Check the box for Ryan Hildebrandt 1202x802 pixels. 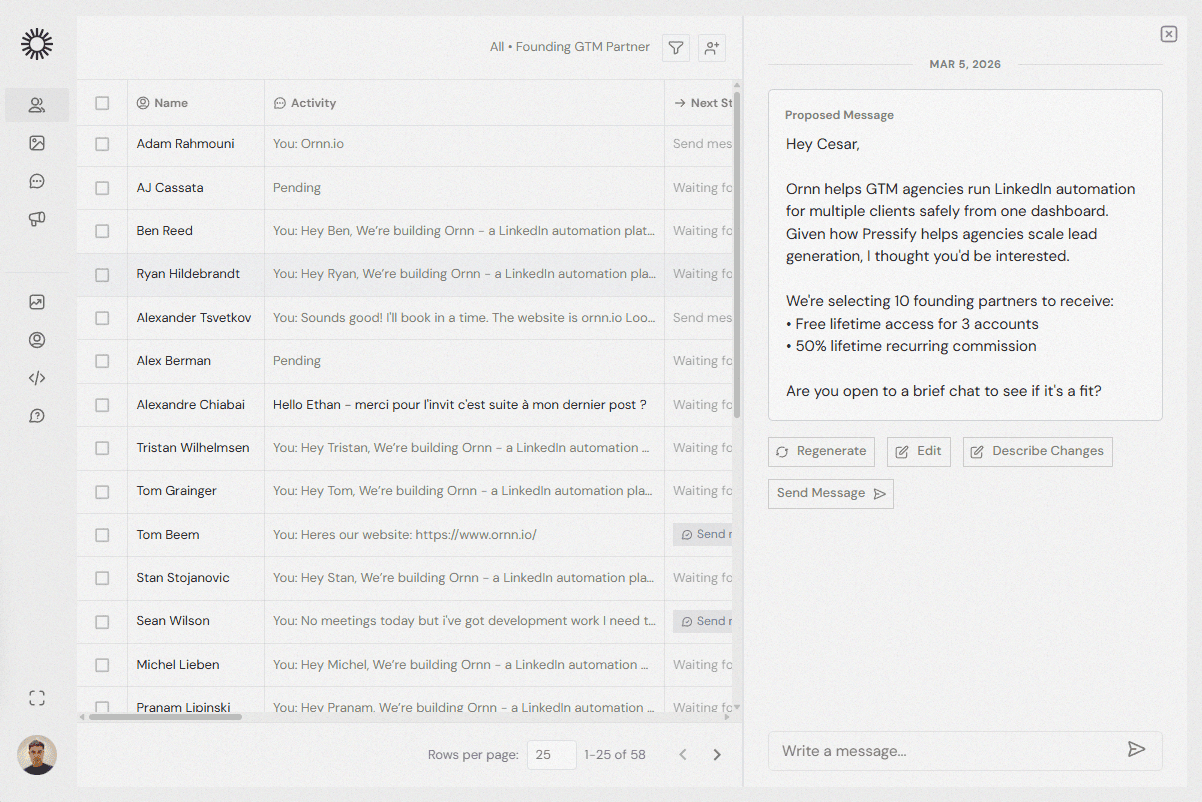click(102, 274)
